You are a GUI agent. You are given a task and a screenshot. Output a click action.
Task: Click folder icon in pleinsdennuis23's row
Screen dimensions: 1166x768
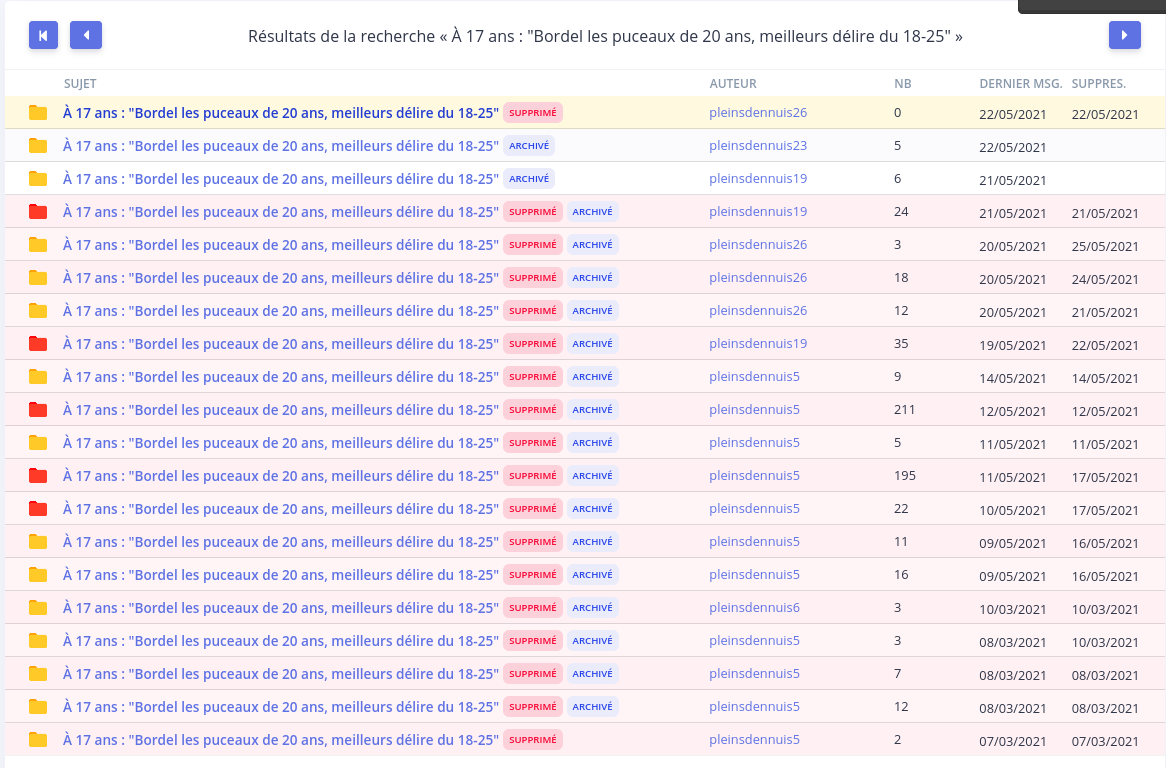(38, 146)
